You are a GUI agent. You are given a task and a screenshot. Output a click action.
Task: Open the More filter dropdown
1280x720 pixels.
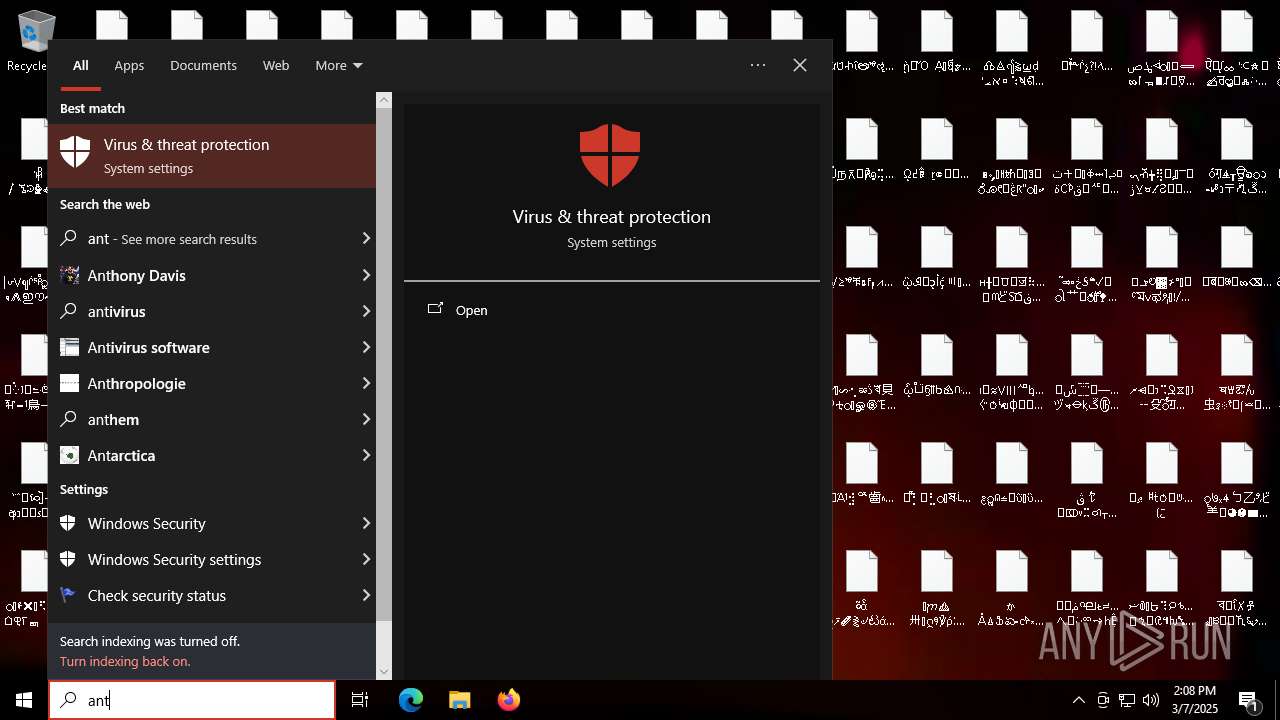tap(338, 65)
